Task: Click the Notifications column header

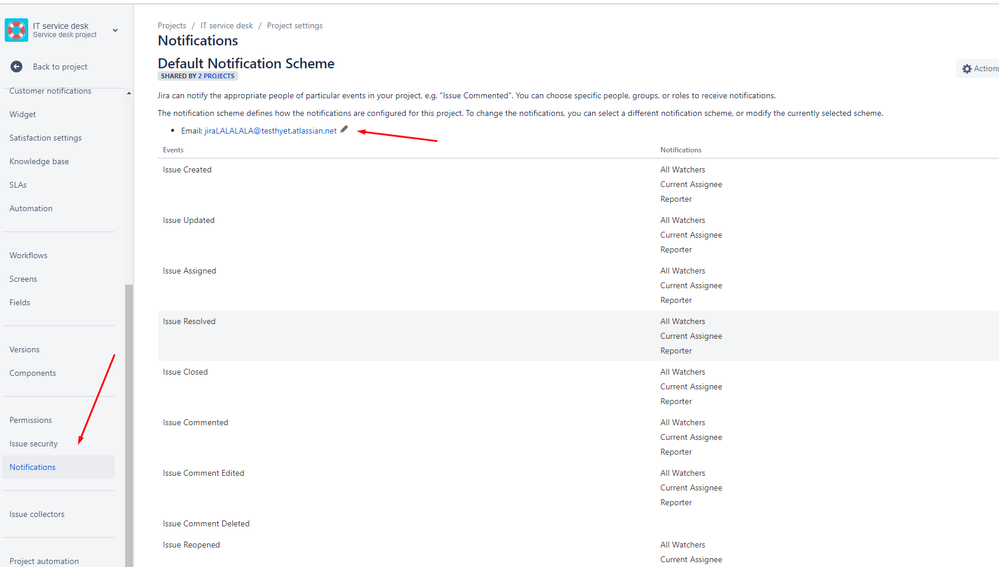Action: 680,150
